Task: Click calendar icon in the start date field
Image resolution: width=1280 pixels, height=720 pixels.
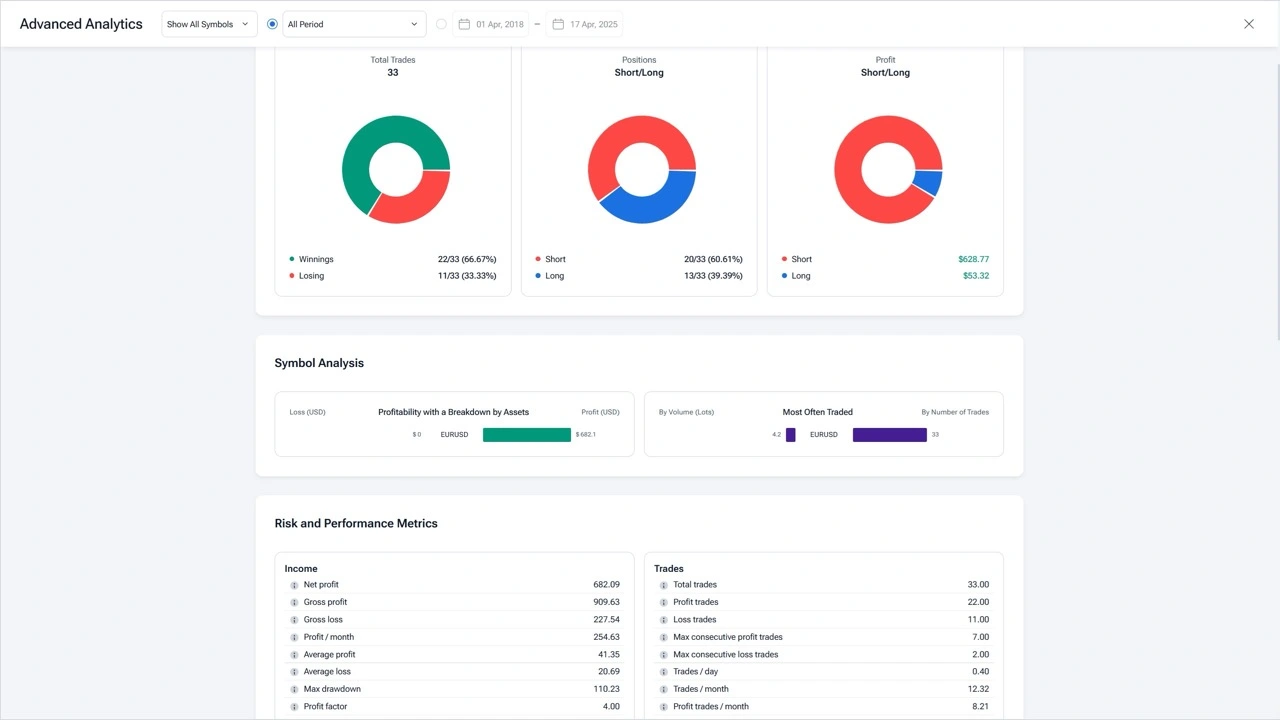Action: click(x=464, y=24)
